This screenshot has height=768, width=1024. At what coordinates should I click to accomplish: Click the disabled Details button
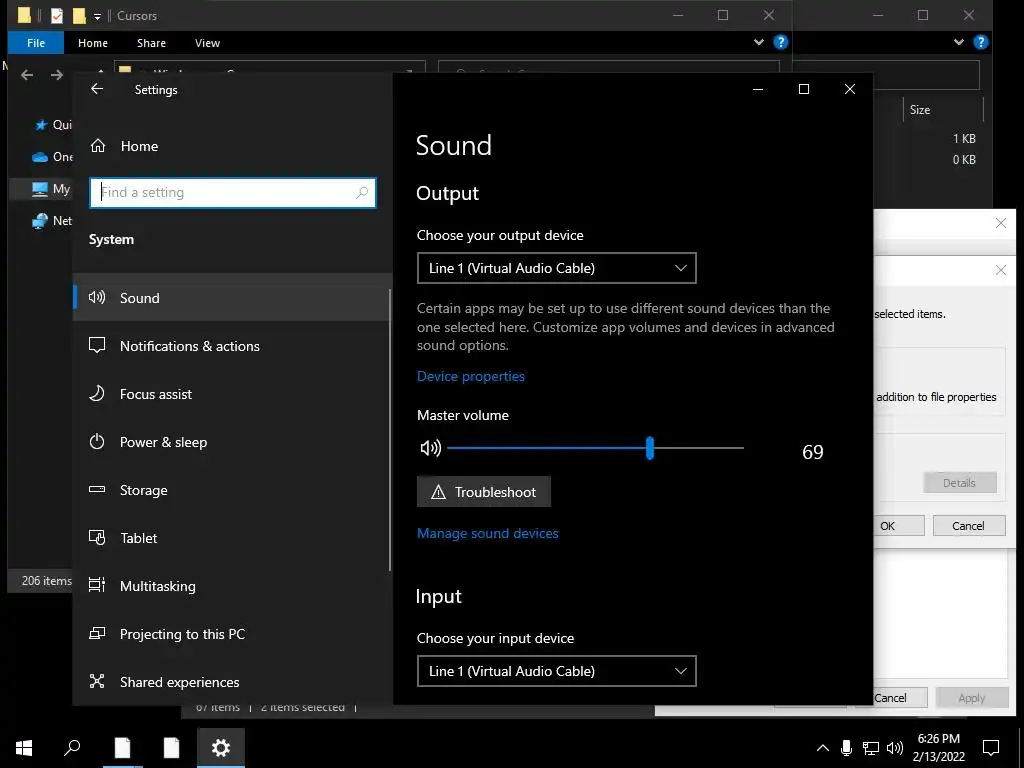(x=959, y=483)
